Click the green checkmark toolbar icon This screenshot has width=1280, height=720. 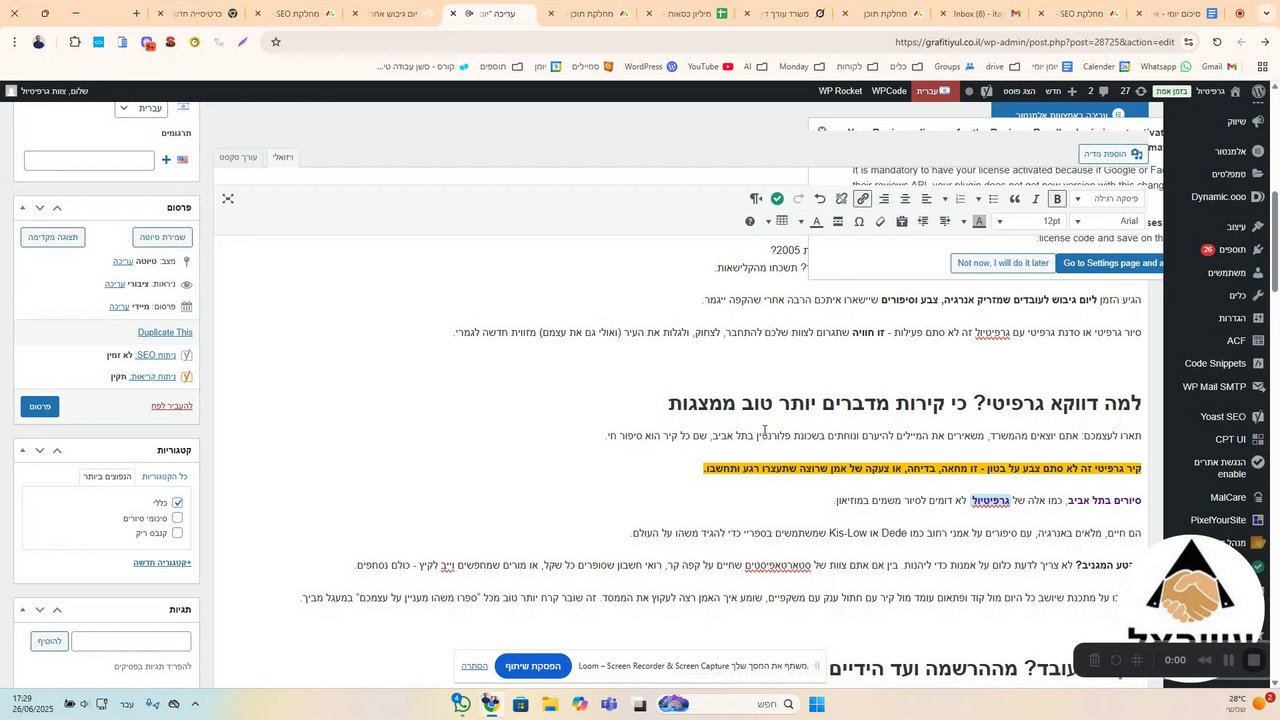click(777, 199)
